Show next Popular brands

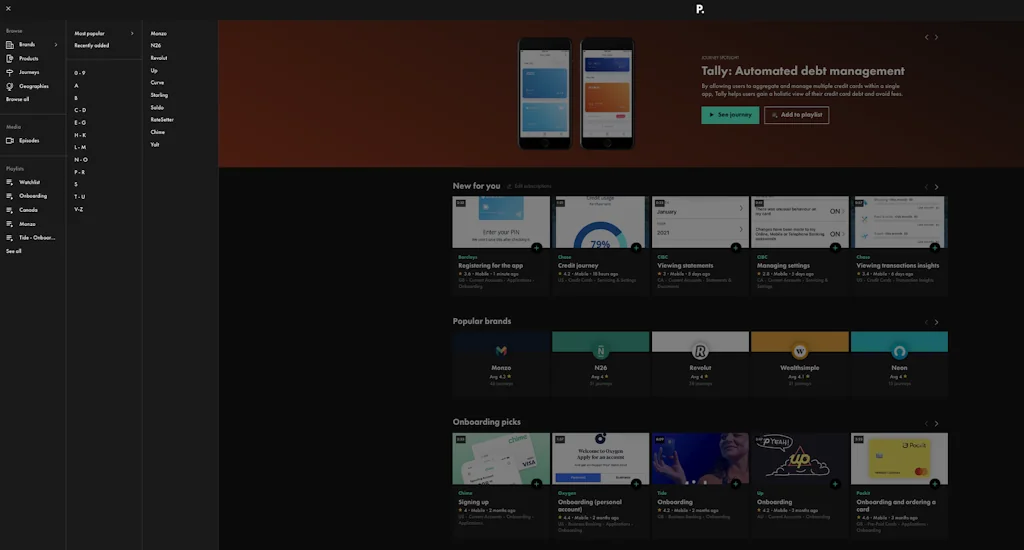(x=936, y=322)
